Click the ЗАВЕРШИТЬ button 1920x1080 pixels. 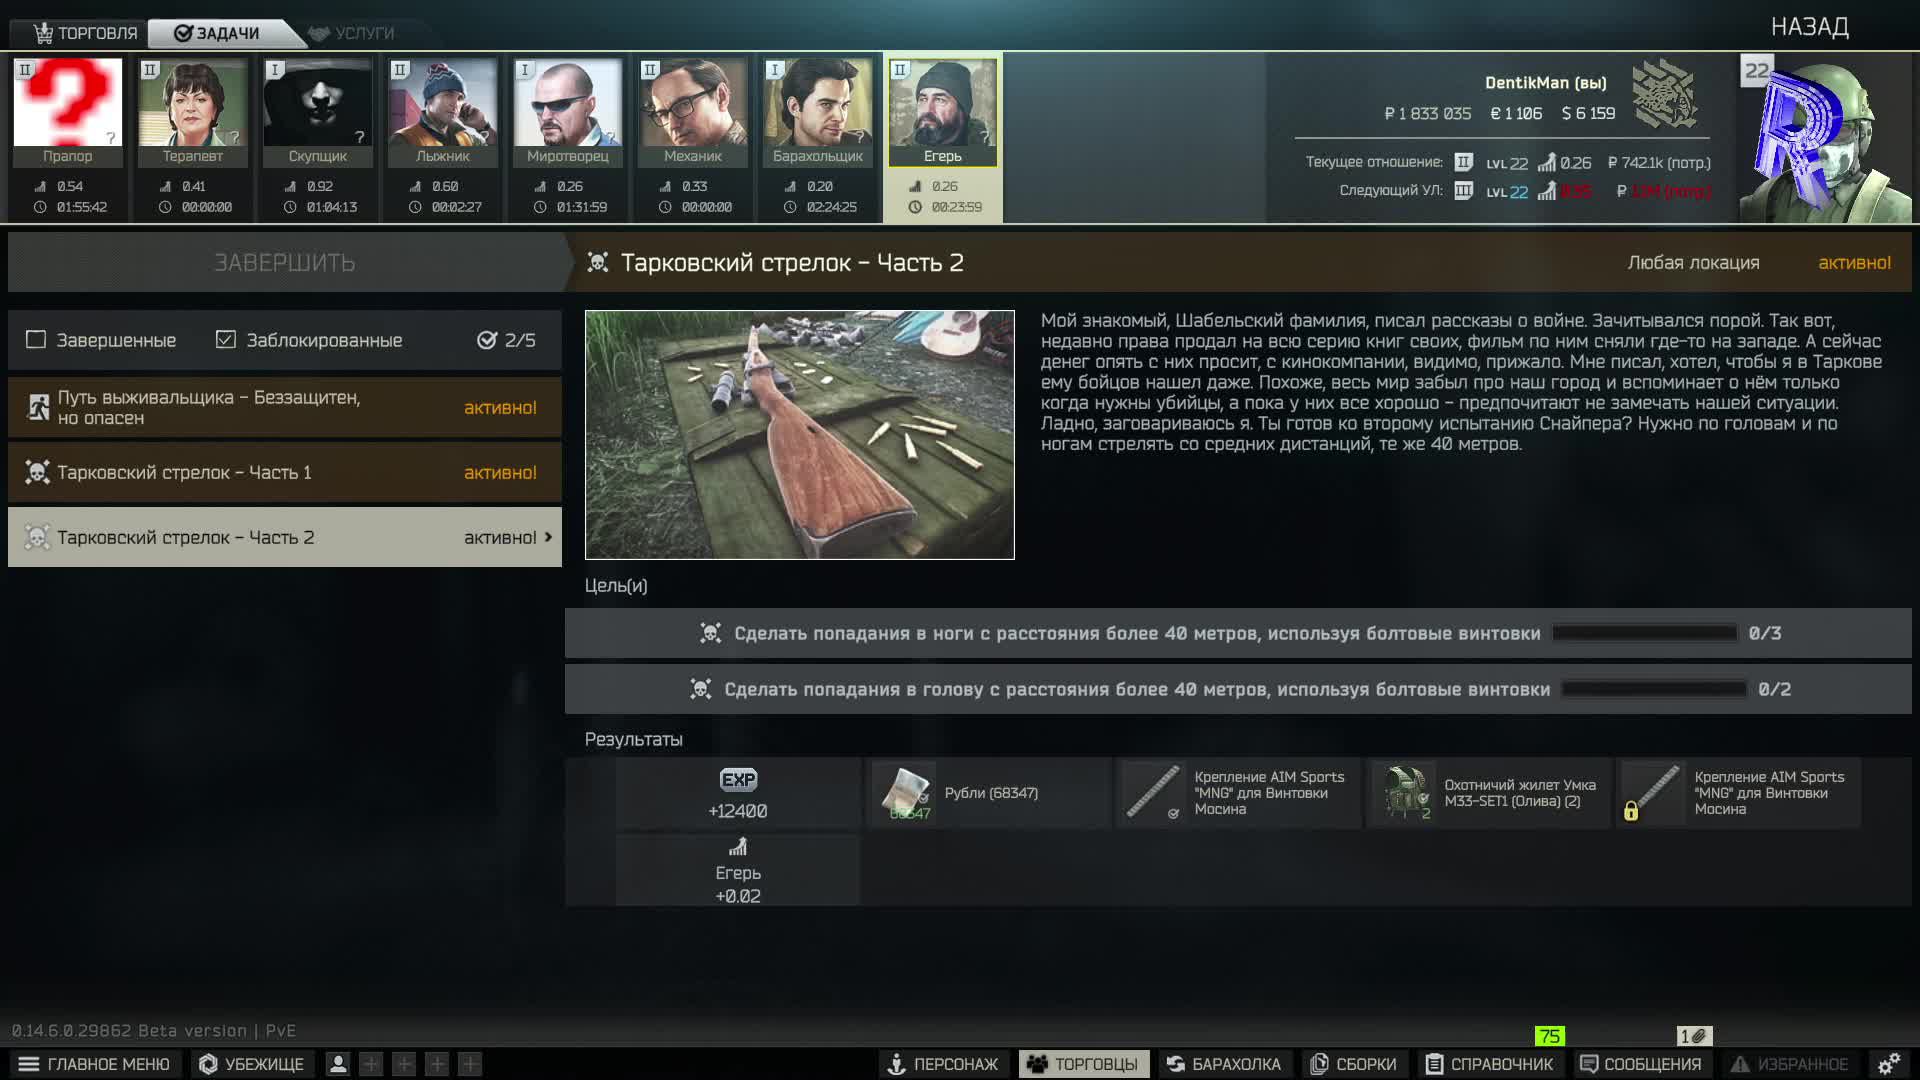click(x=284, y=262)
